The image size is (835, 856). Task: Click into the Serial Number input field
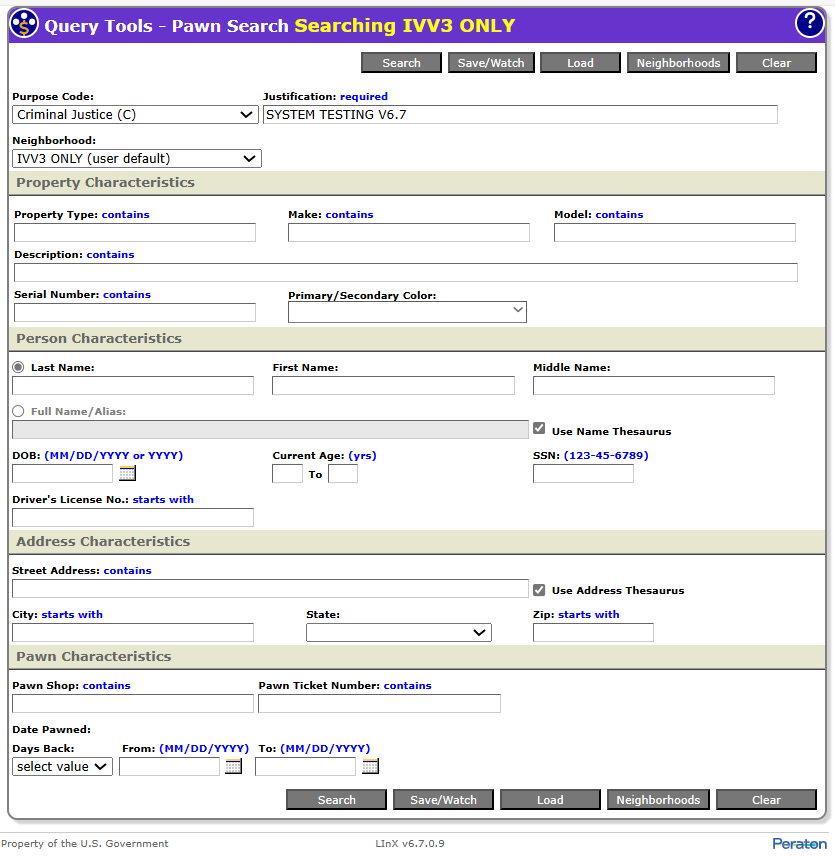(135, 312)
